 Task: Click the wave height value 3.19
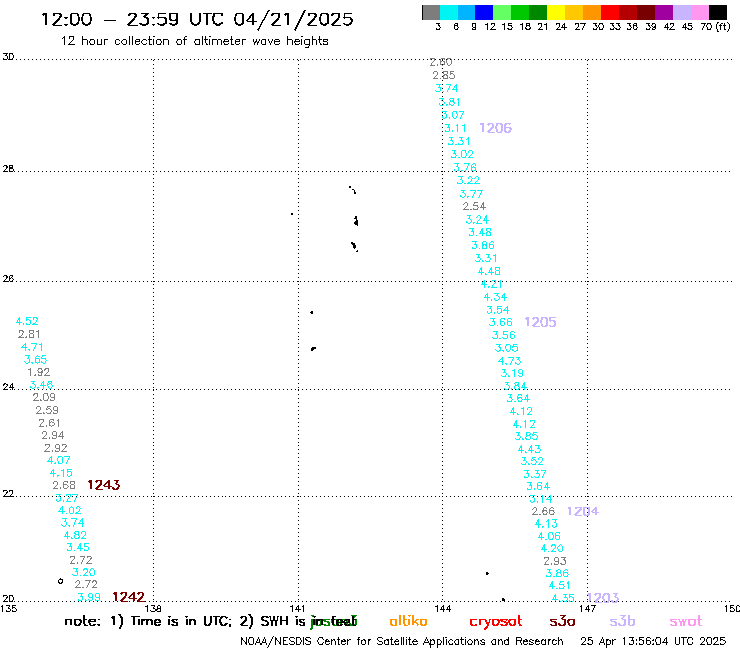(x=512, y=373)
